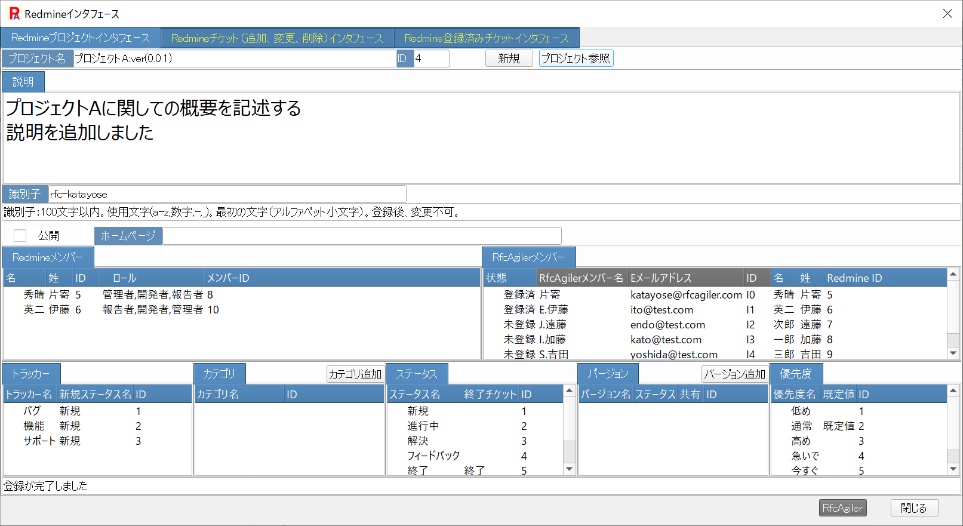Click into the 説明 description text area
963x526 pixels.
click(x=481, y=138)
